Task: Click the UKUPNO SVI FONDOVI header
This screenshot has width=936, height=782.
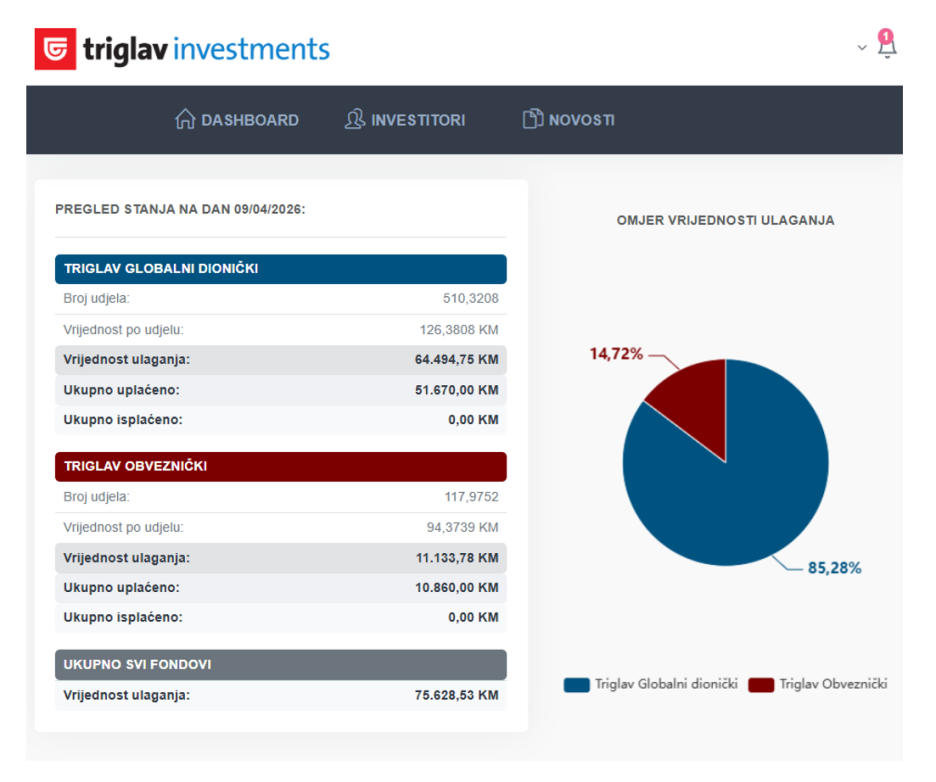Action: point(281,664)
